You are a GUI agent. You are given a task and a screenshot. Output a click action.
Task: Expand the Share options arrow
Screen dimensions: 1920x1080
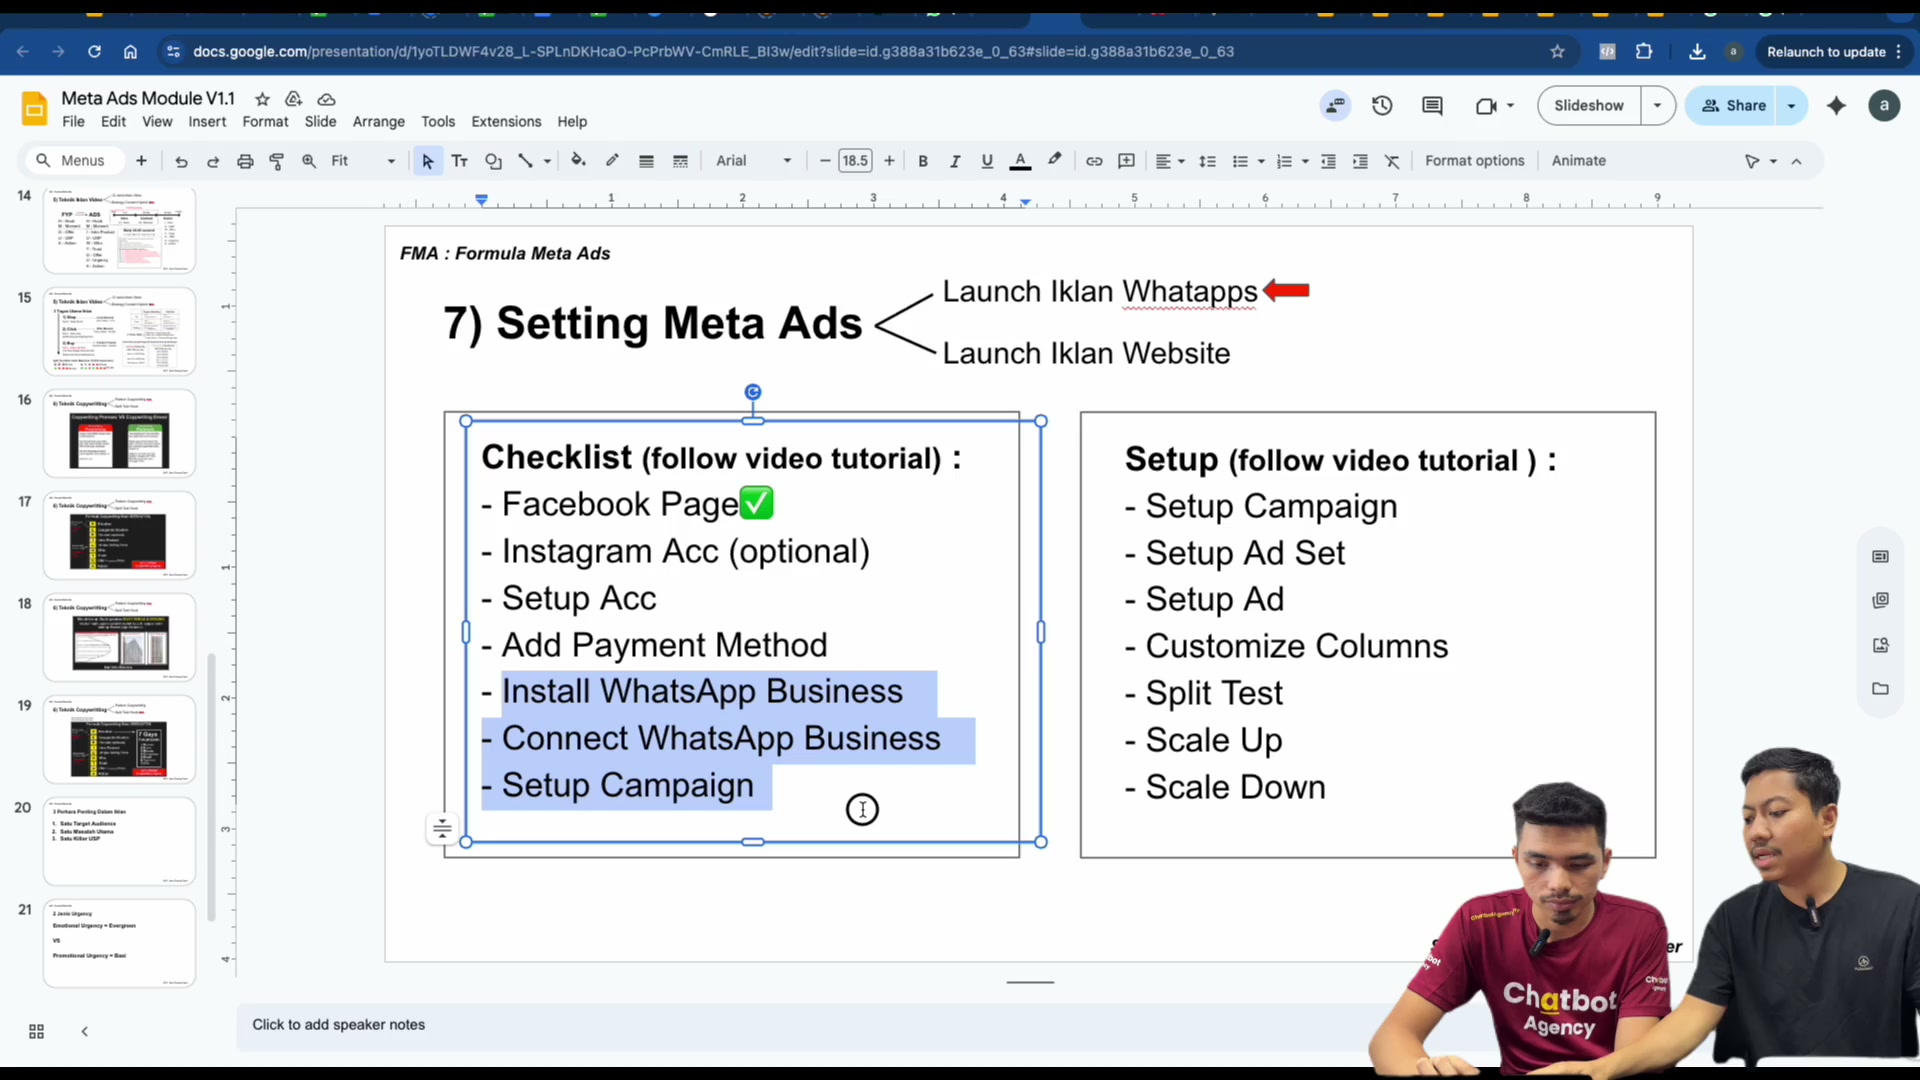click(x=1791, y=106)
